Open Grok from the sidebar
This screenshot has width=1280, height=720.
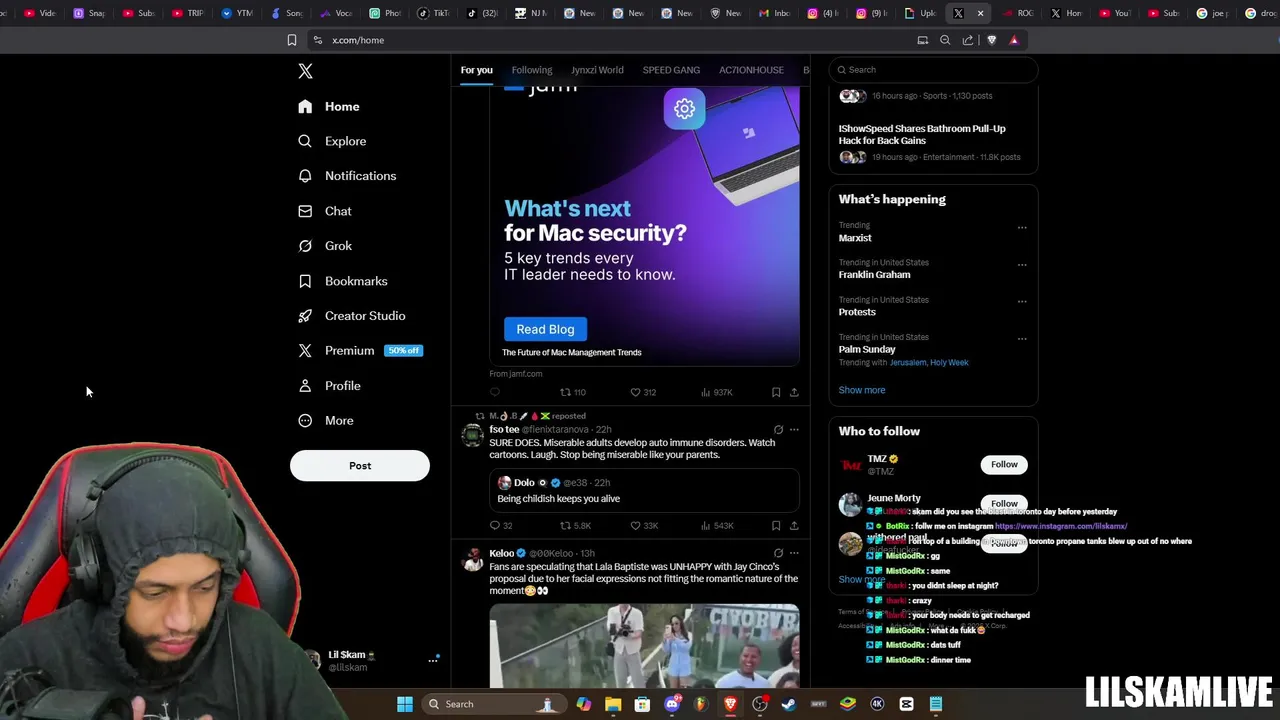coord(324,246)
